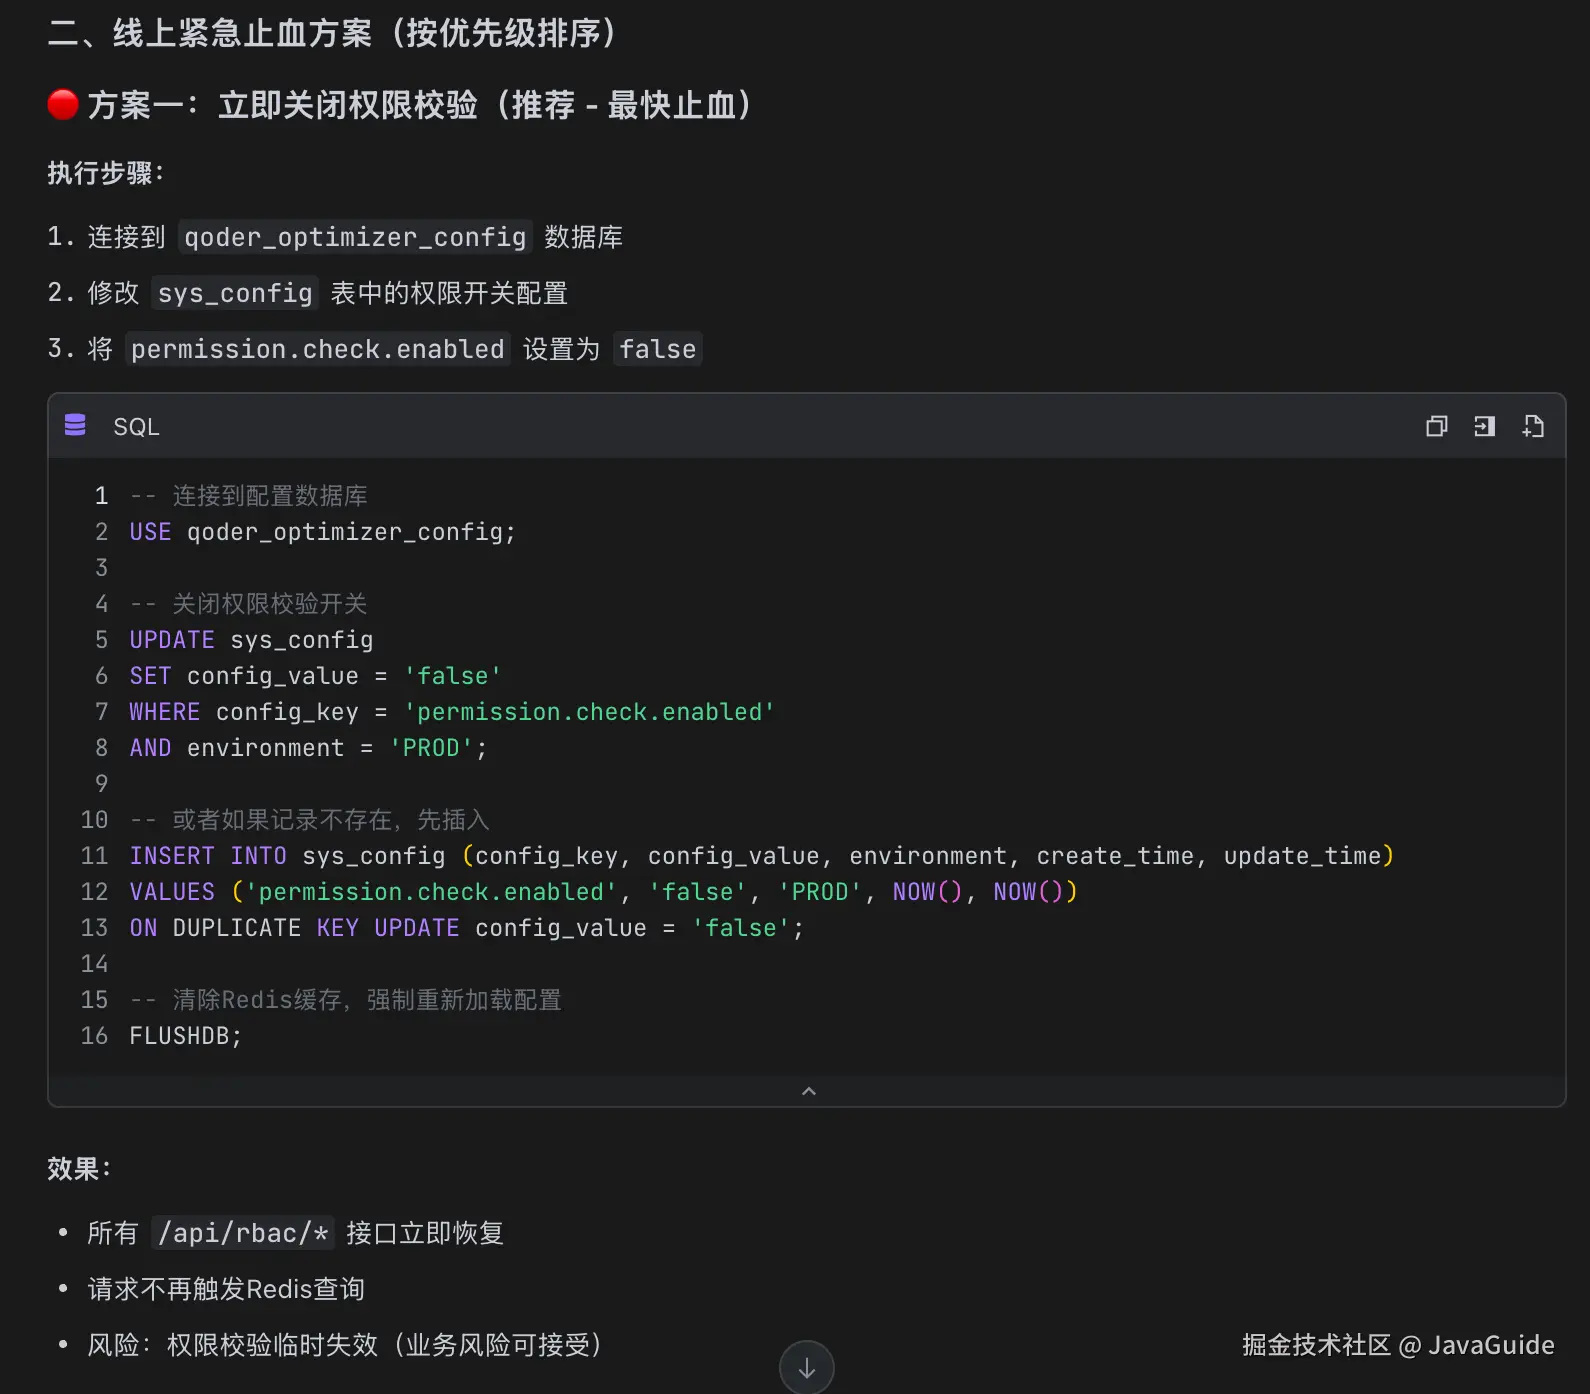Click the copy code icon in SQL block
Screen dimensions: 1590x1394
(1436, 427)
